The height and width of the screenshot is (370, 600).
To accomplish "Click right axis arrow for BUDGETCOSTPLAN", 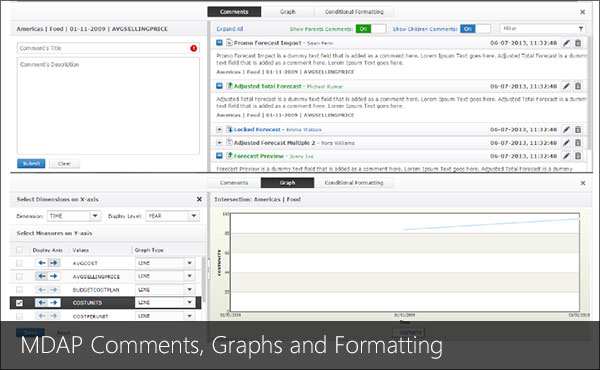I will (x=54, y=290).
